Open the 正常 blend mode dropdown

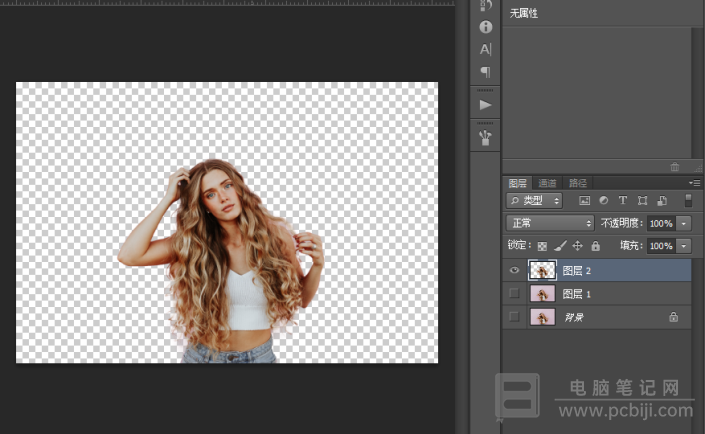coord(550,223)
